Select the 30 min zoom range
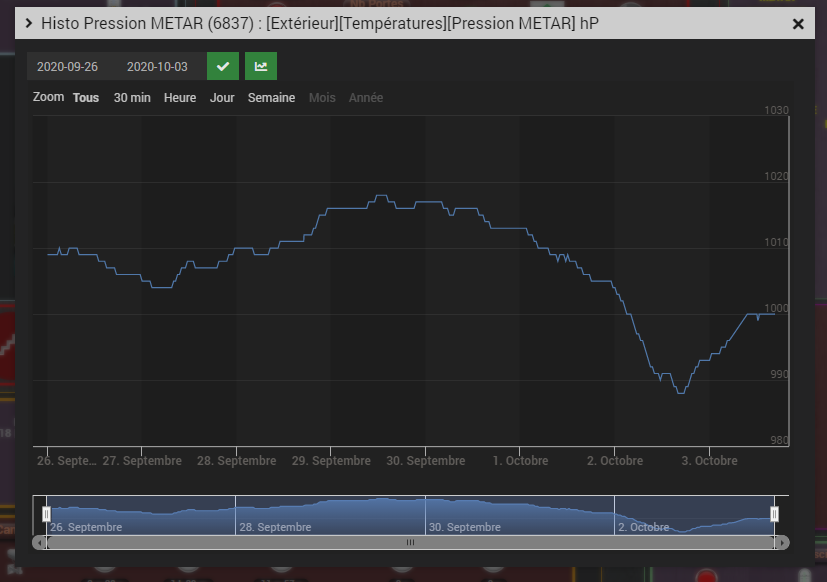This screenshot has width=827, height=582. click(132, 98)
